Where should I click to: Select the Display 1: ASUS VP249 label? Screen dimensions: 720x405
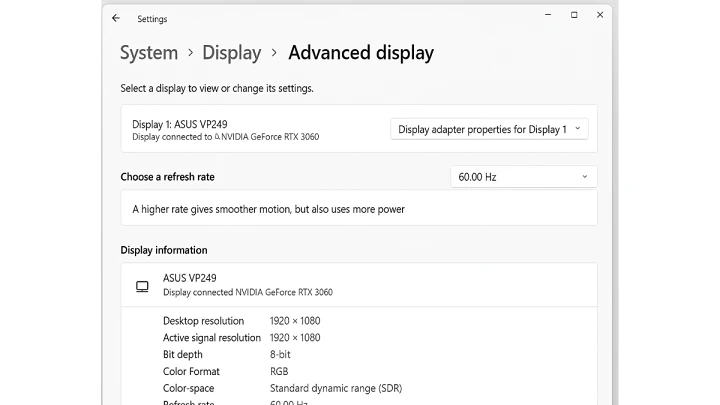coord(180,124)
